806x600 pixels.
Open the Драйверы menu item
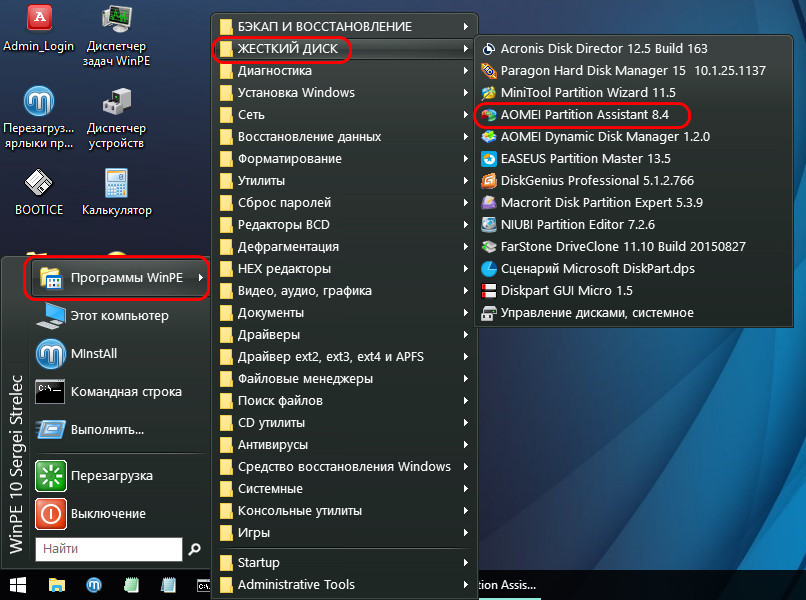pyautogui.click(x=344, y=335)
